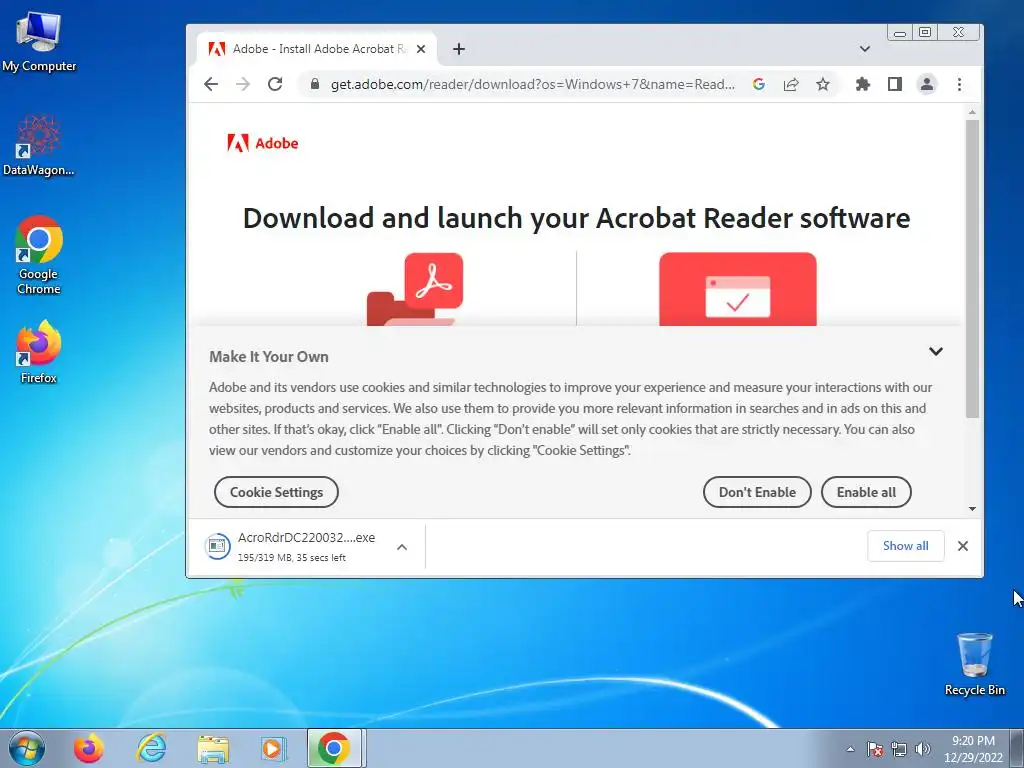1024x768 pixels.
Task: Open Windows Explorer folder in the taskbar
Action: [x=213, y=748]
